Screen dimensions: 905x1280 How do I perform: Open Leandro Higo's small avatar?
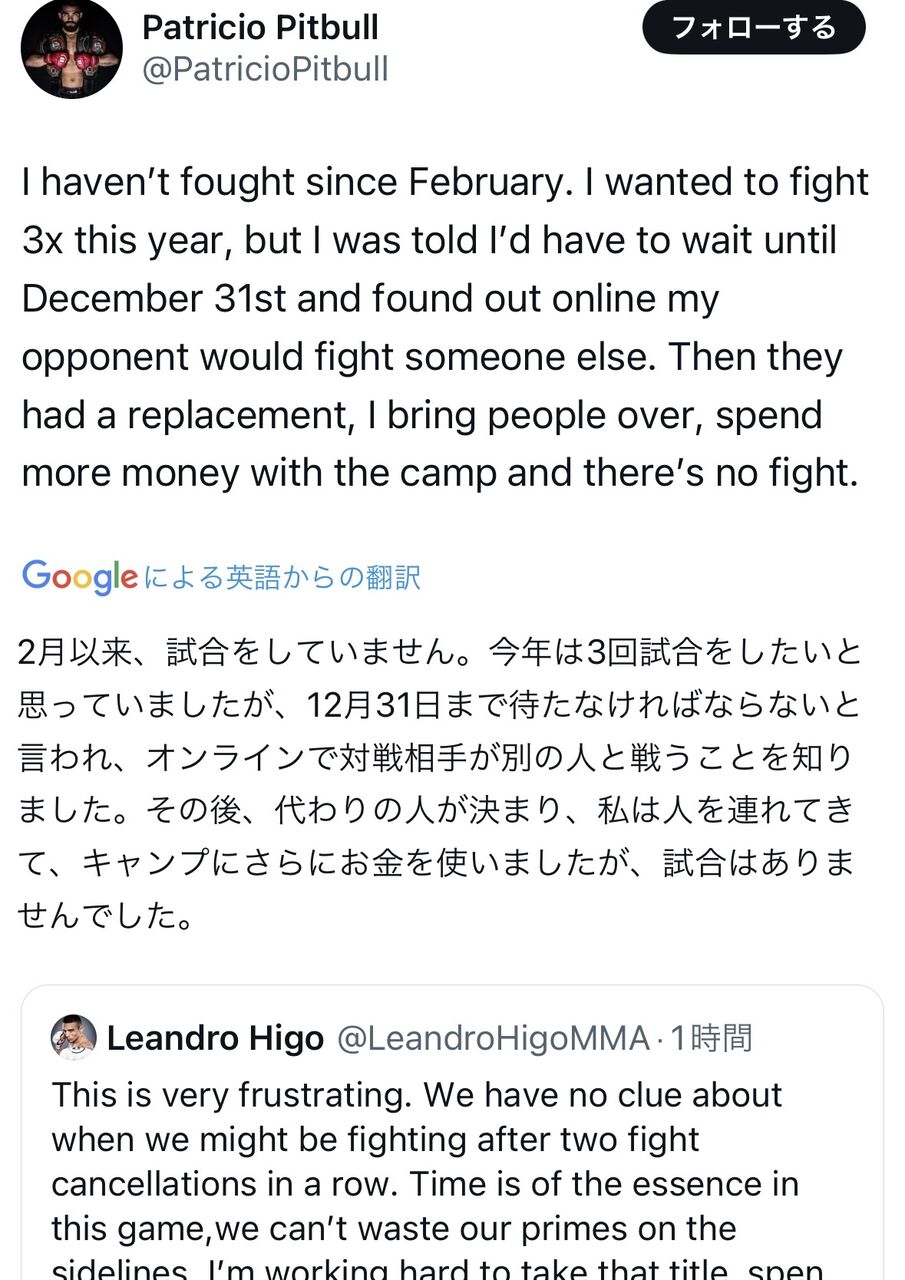click(x=73, y=1038)
